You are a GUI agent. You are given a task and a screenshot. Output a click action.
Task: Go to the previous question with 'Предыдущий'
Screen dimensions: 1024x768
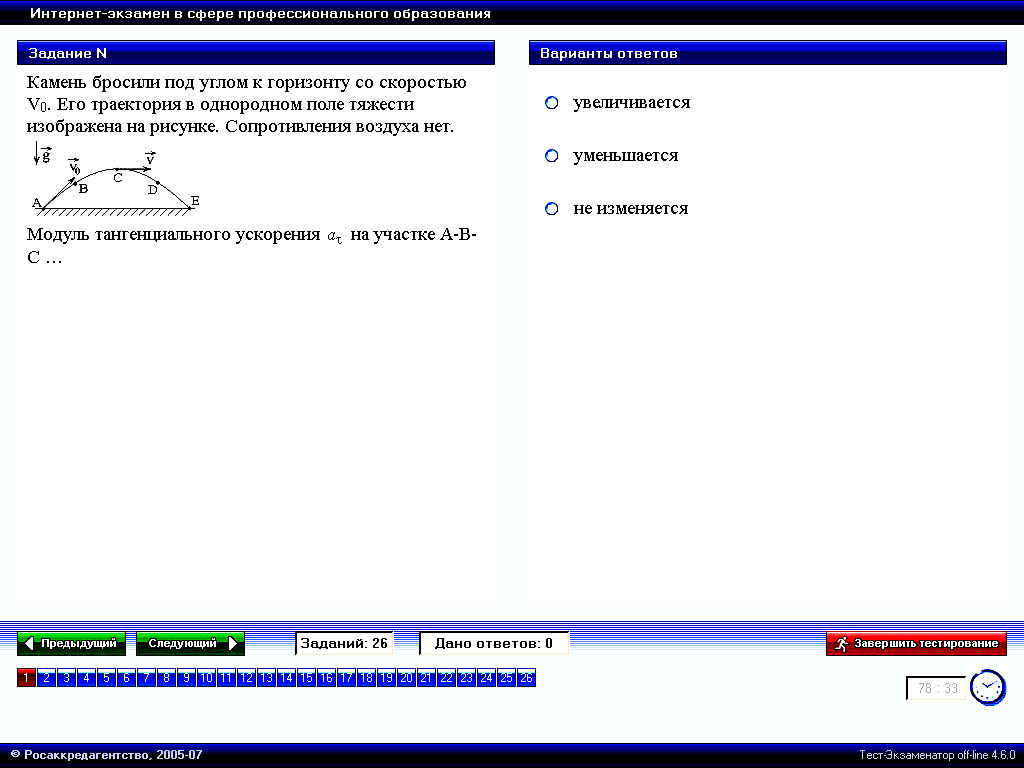(72, 643)
